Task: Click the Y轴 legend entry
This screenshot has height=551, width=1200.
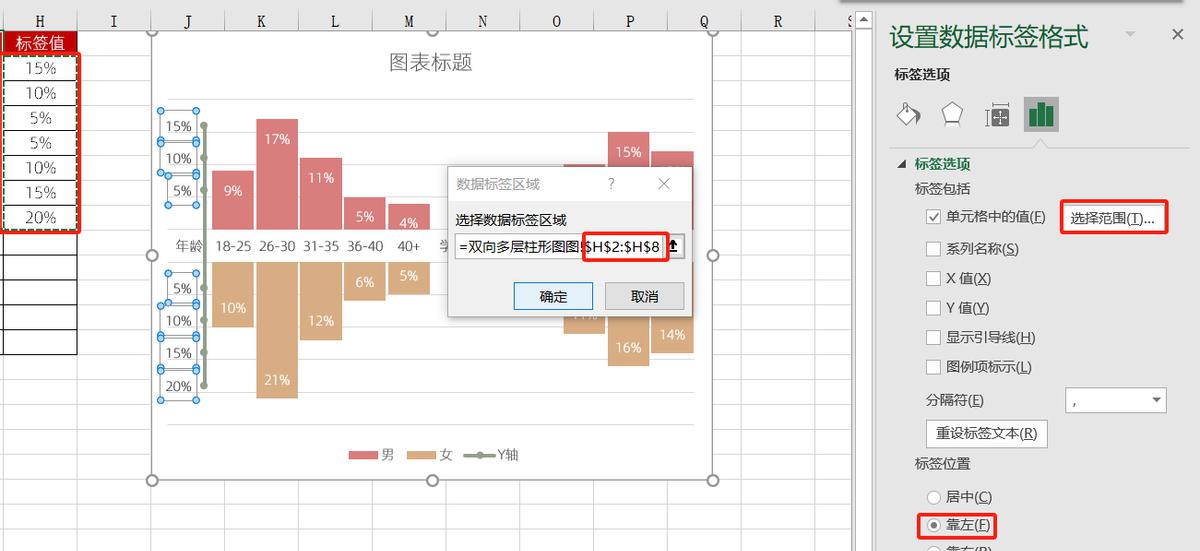Action: pyautogui.click(x=492, y=455)
